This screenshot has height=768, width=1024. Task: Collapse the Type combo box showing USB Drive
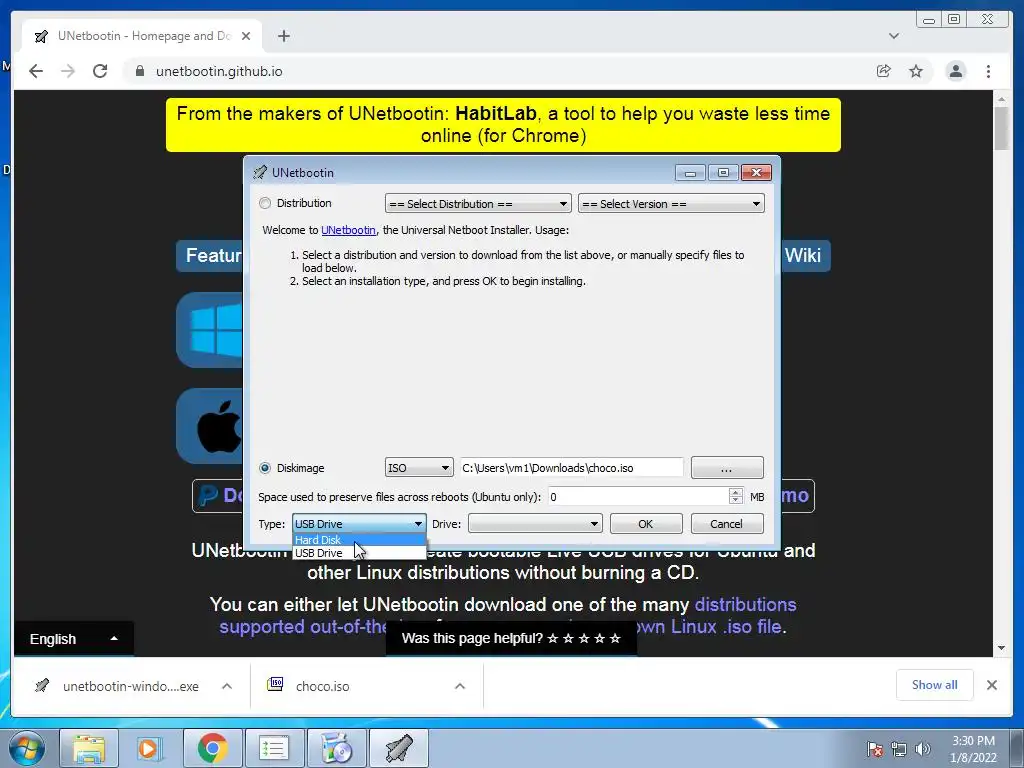pyautogui.click(x=359, y=524)
